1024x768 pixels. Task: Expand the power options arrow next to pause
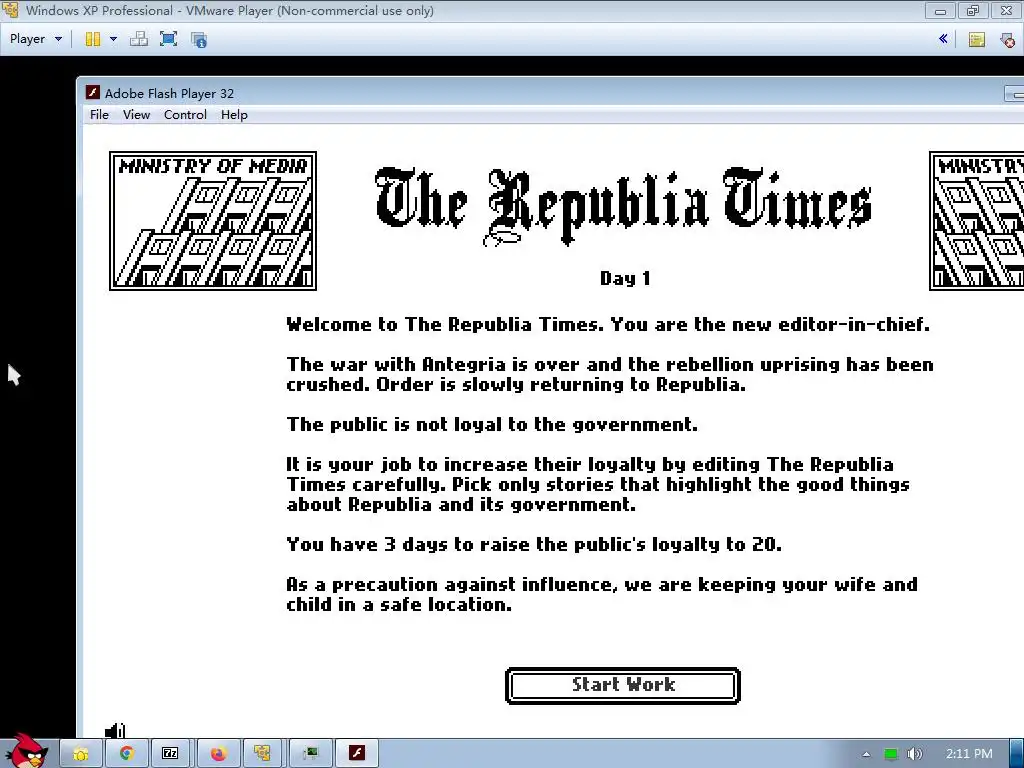click(x=113, y=39)
